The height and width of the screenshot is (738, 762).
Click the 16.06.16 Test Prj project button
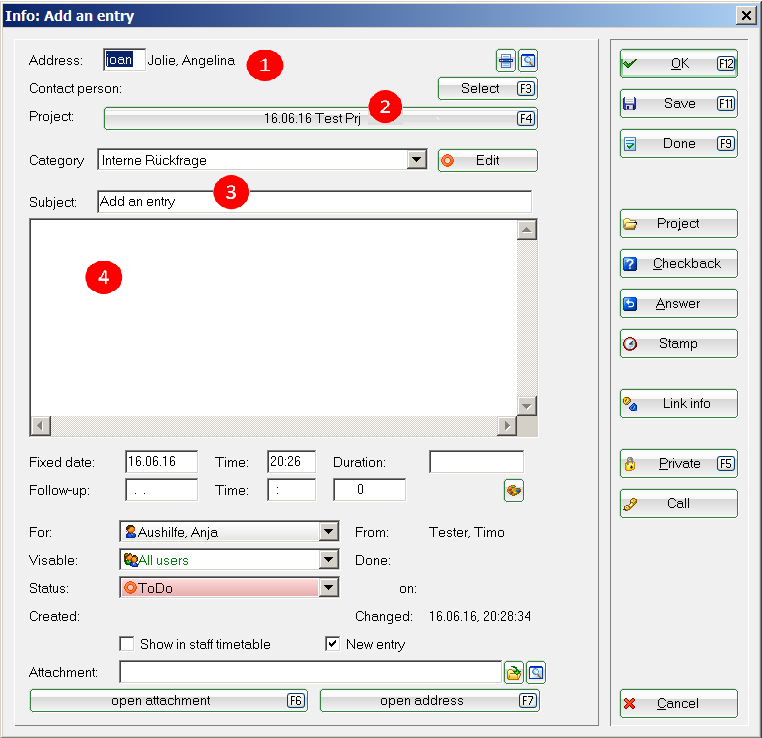click(320, 118)
